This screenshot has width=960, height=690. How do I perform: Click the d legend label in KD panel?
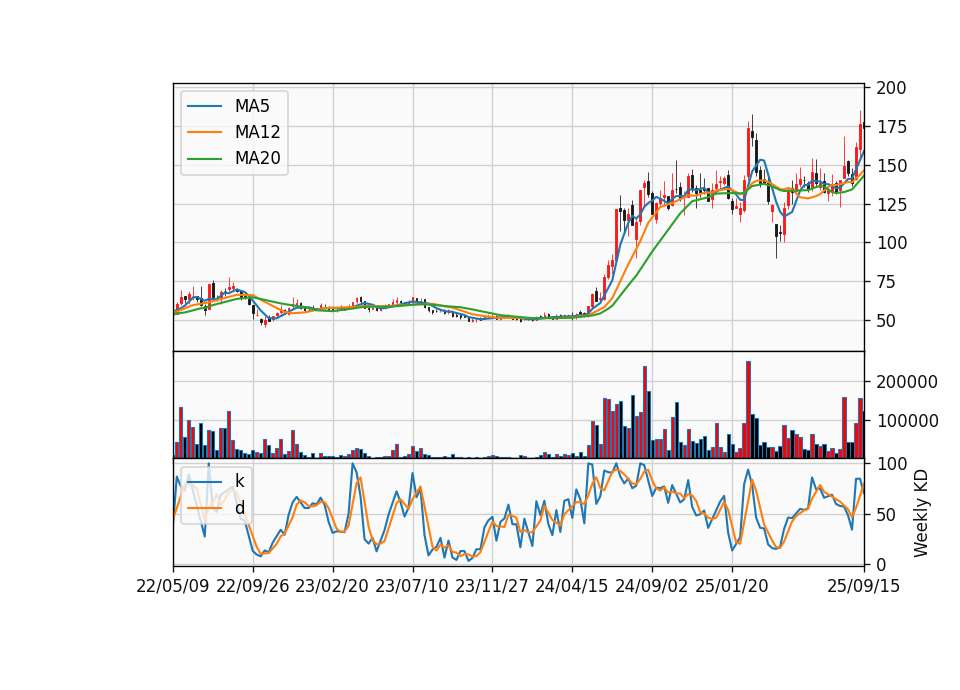coord(239,508)
